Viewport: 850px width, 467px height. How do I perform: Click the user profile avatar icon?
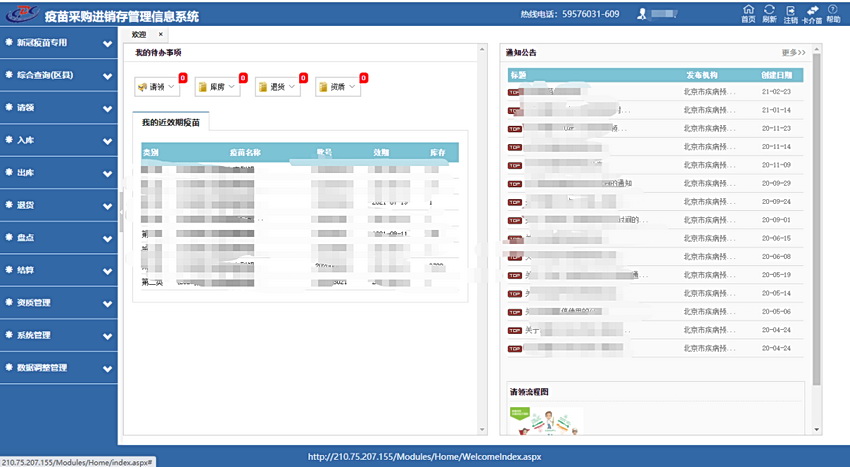tap(644, 15)
